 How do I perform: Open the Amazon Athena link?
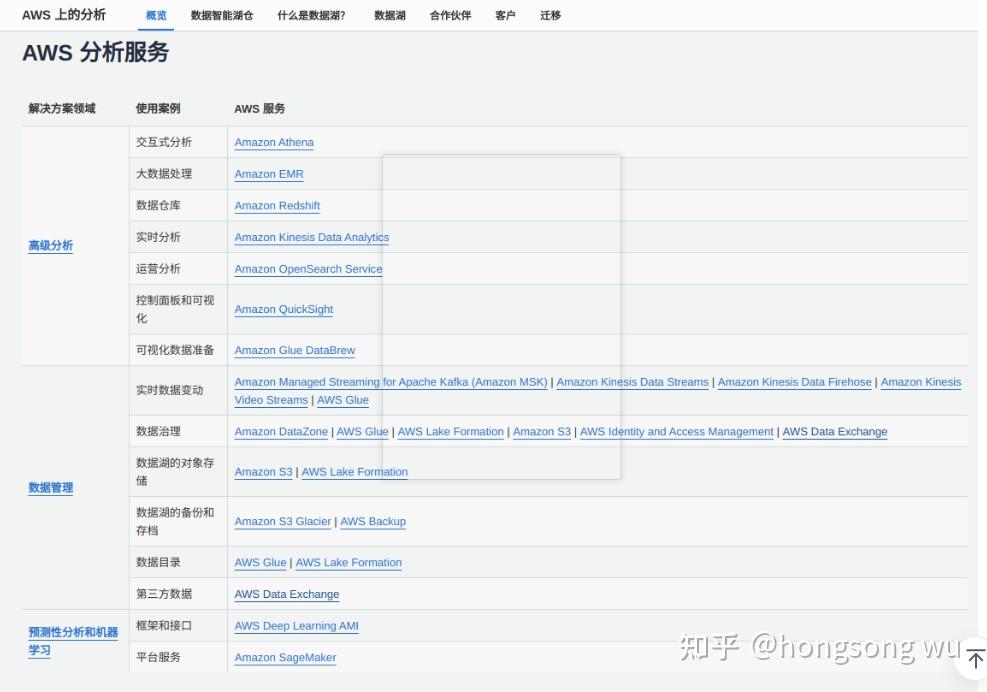coord(274,142)
